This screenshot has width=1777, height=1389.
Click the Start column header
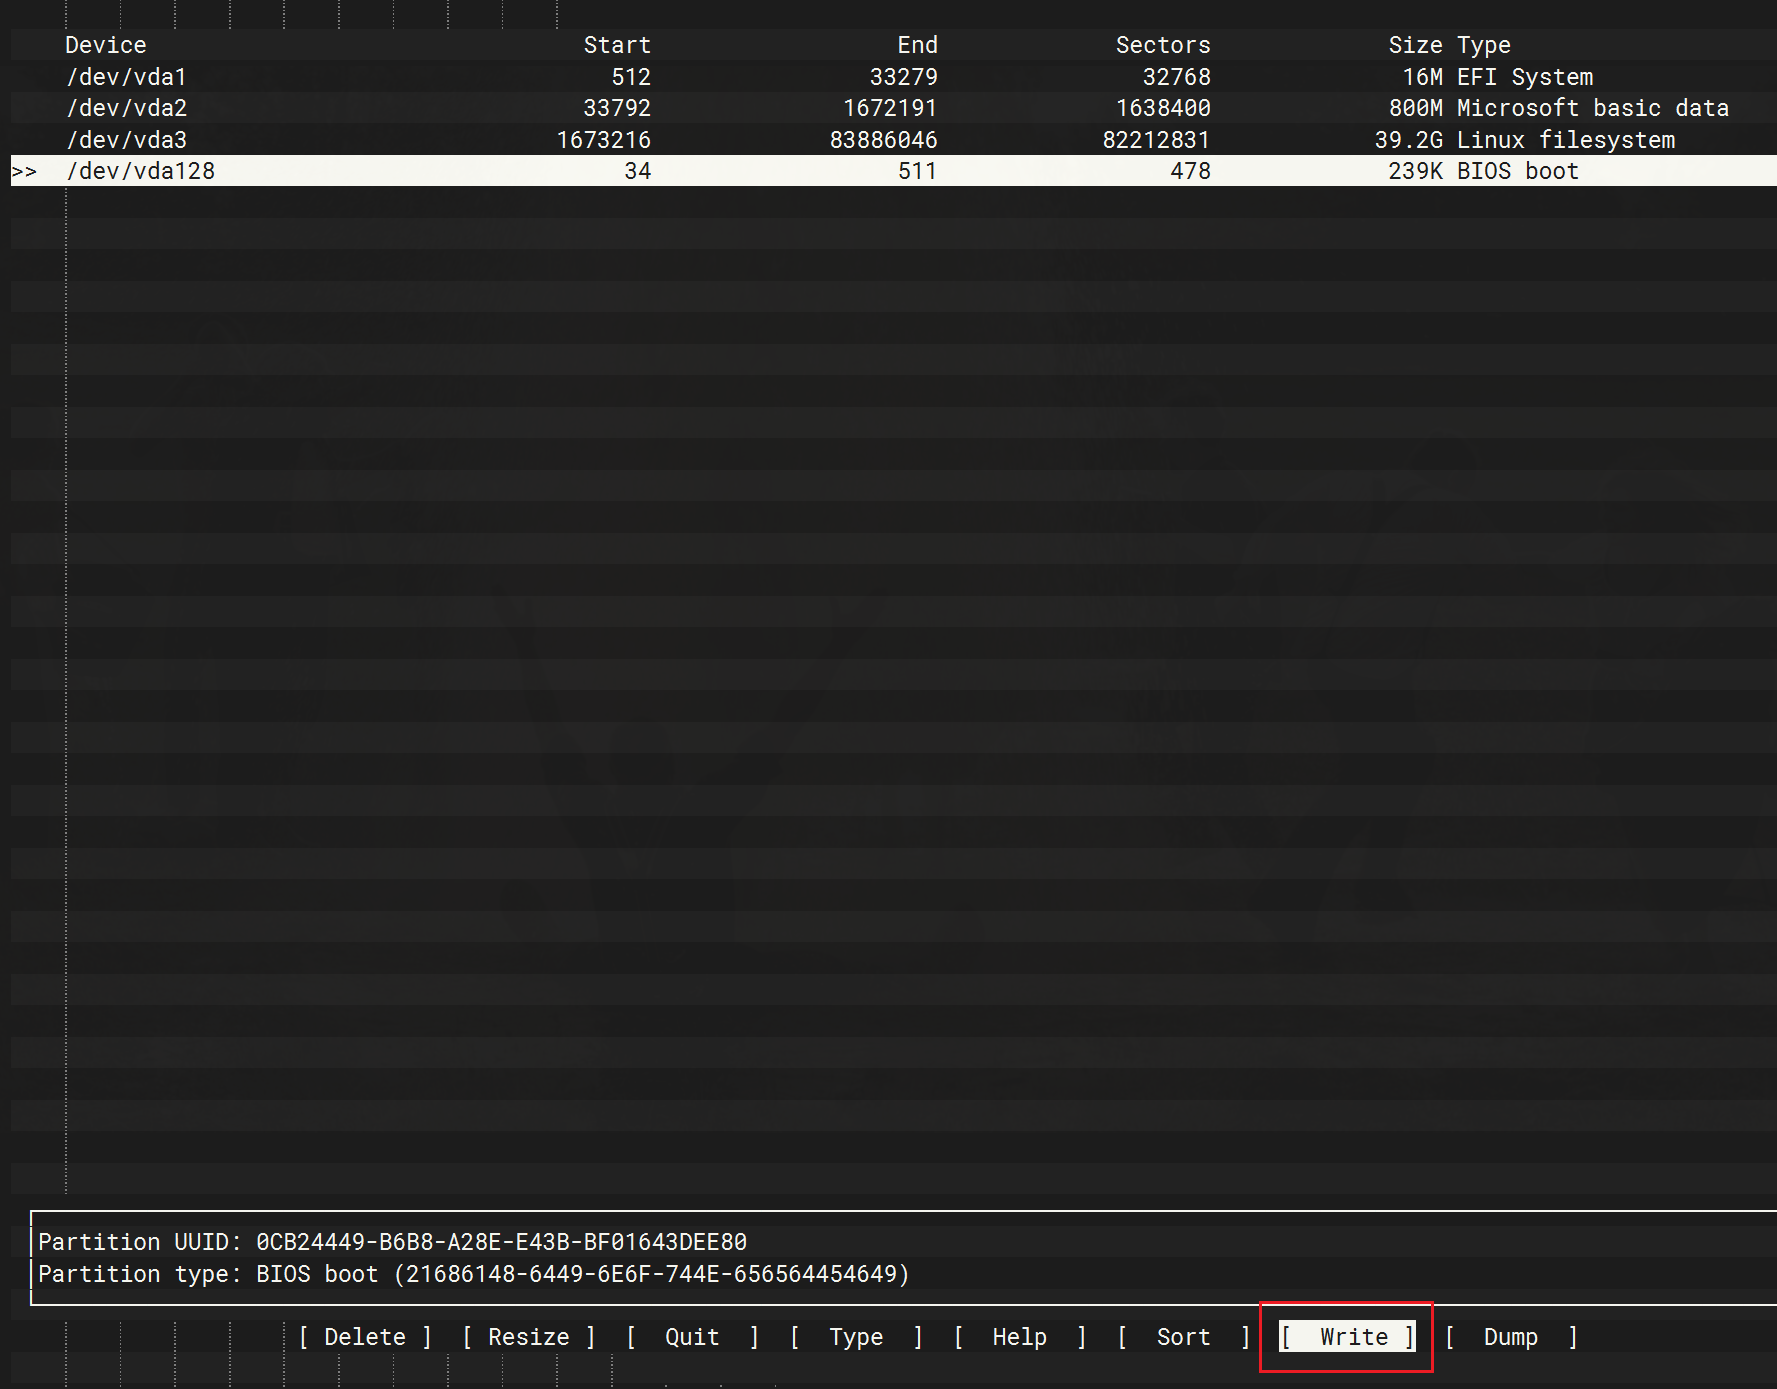617,45
